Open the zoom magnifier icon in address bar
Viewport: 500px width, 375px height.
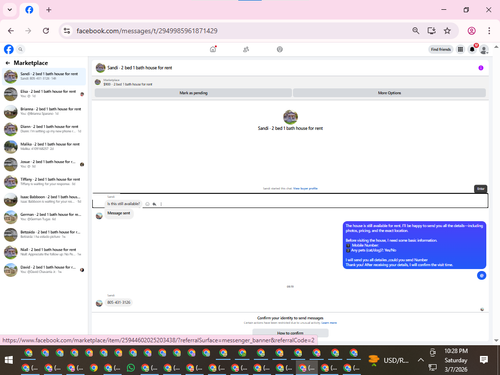tap(416, 31)
